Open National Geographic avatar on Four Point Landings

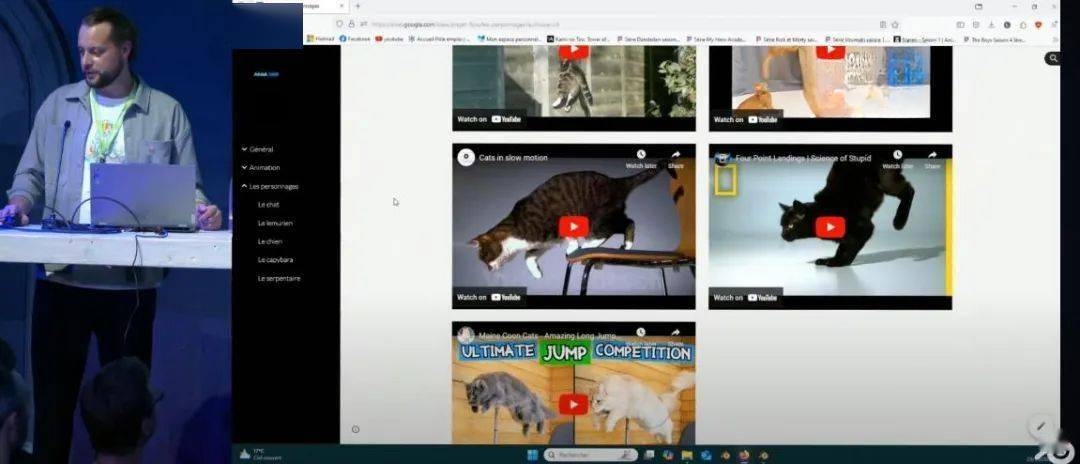pos(722,158)
